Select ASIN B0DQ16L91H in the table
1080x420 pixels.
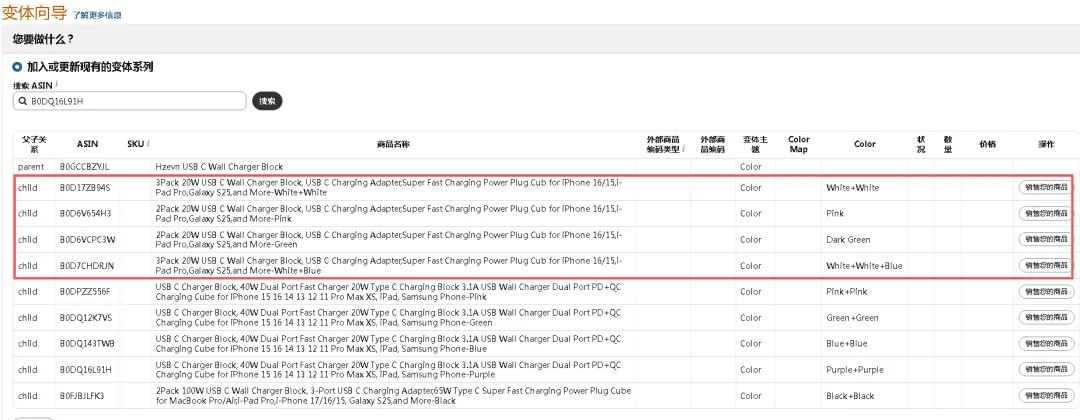pyautogui.click(x=85, y=370)
